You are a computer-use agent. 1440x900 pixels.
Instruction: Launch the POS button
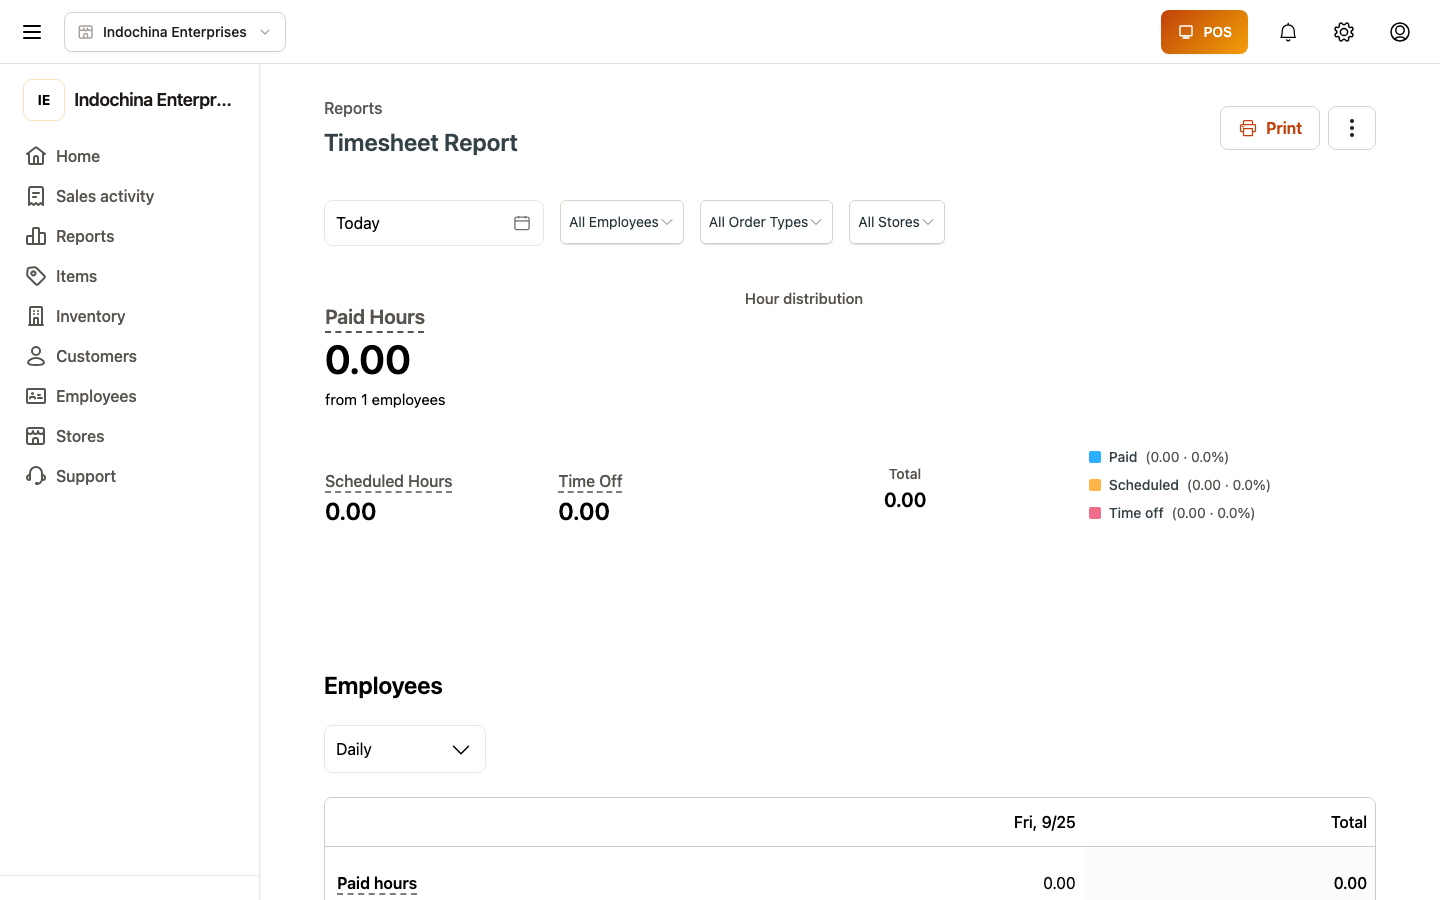click(x=1204, y=32)
